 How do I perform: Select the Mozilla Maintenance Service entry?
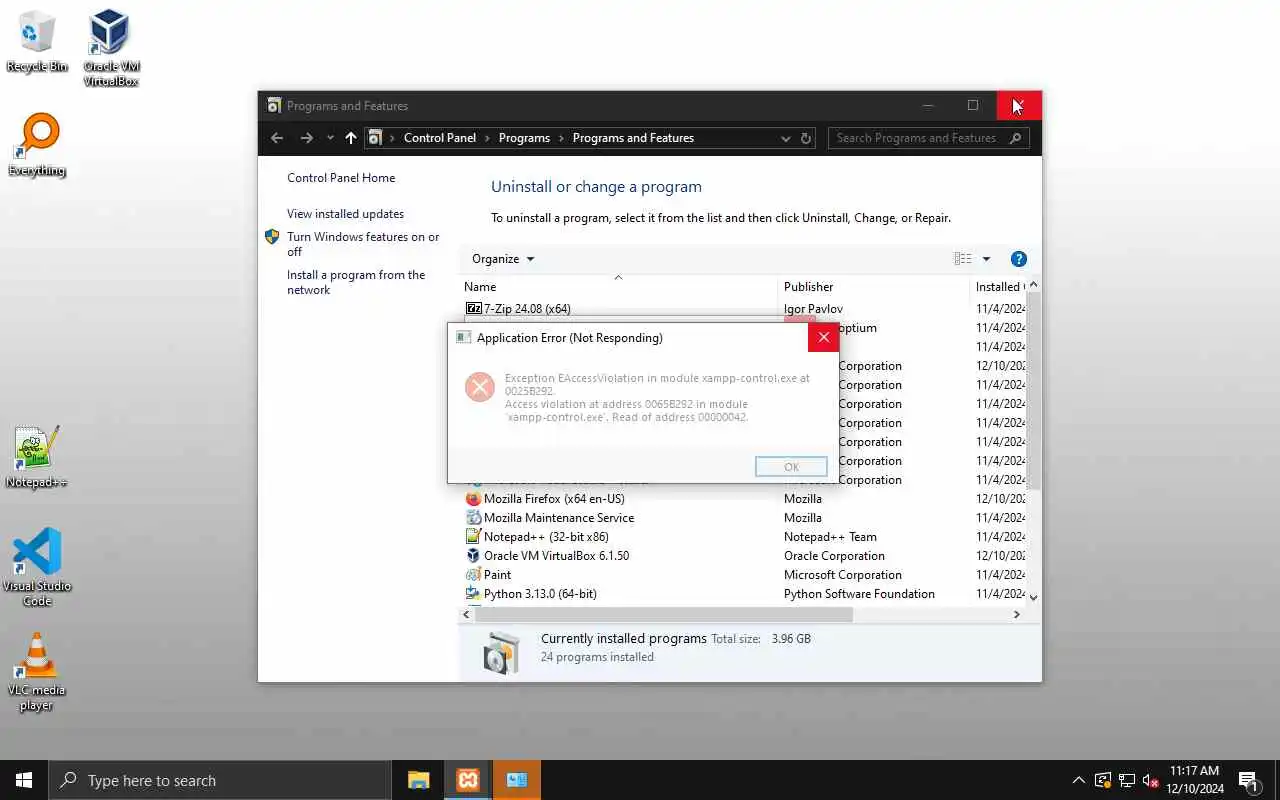[x=550, y=518]
